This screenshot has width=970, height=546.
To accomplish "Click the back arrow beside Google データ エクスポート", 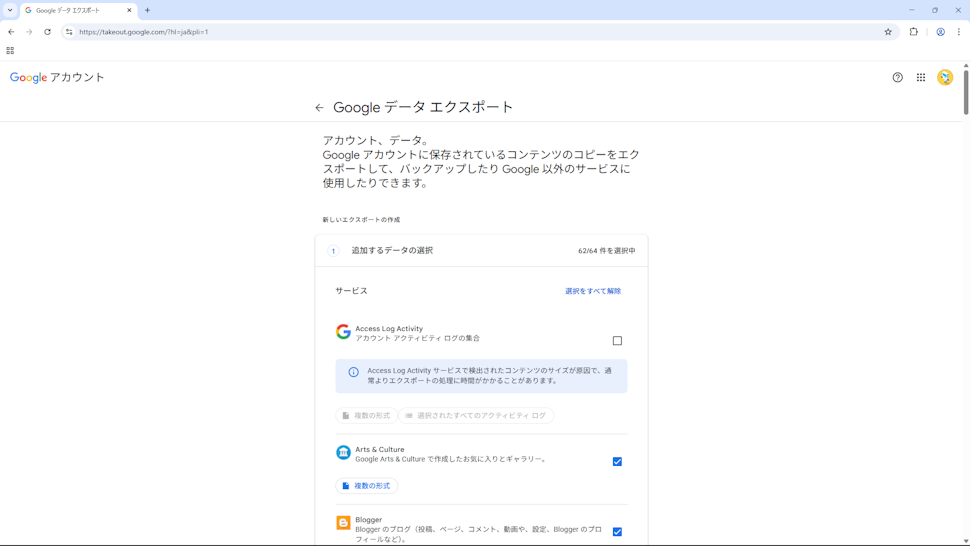I will [319, 108].
